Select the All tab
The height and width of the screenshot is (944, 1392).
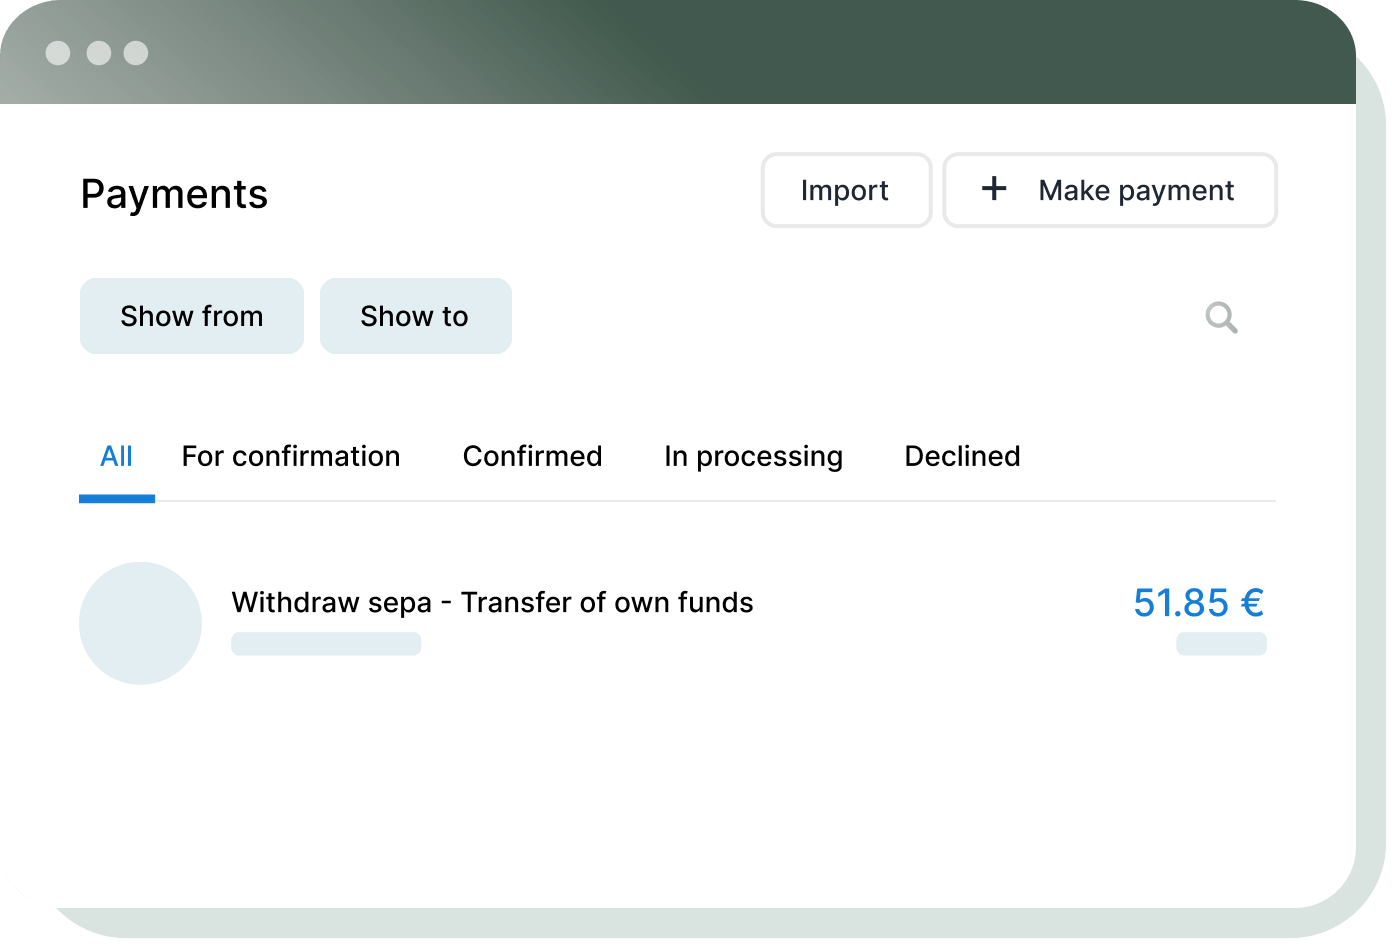(116, 457)
